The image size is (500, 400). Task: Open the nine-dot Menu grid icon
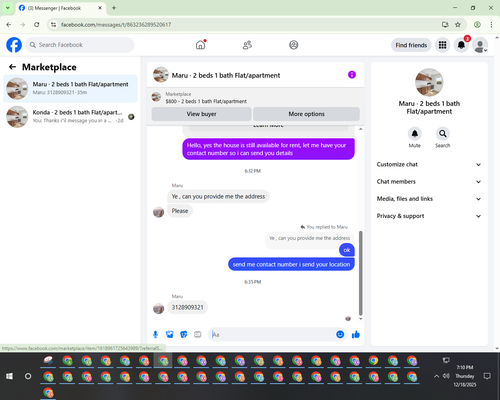click(442, 45)
